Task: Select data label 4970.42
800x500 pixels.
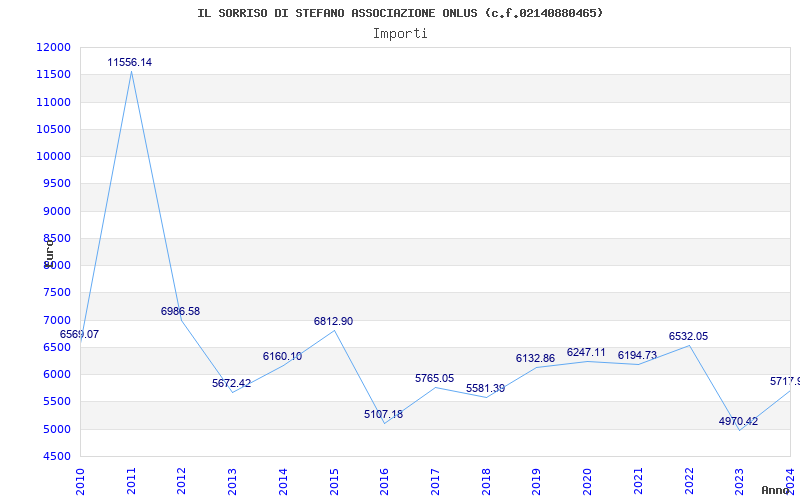Action: click(738, 421)
